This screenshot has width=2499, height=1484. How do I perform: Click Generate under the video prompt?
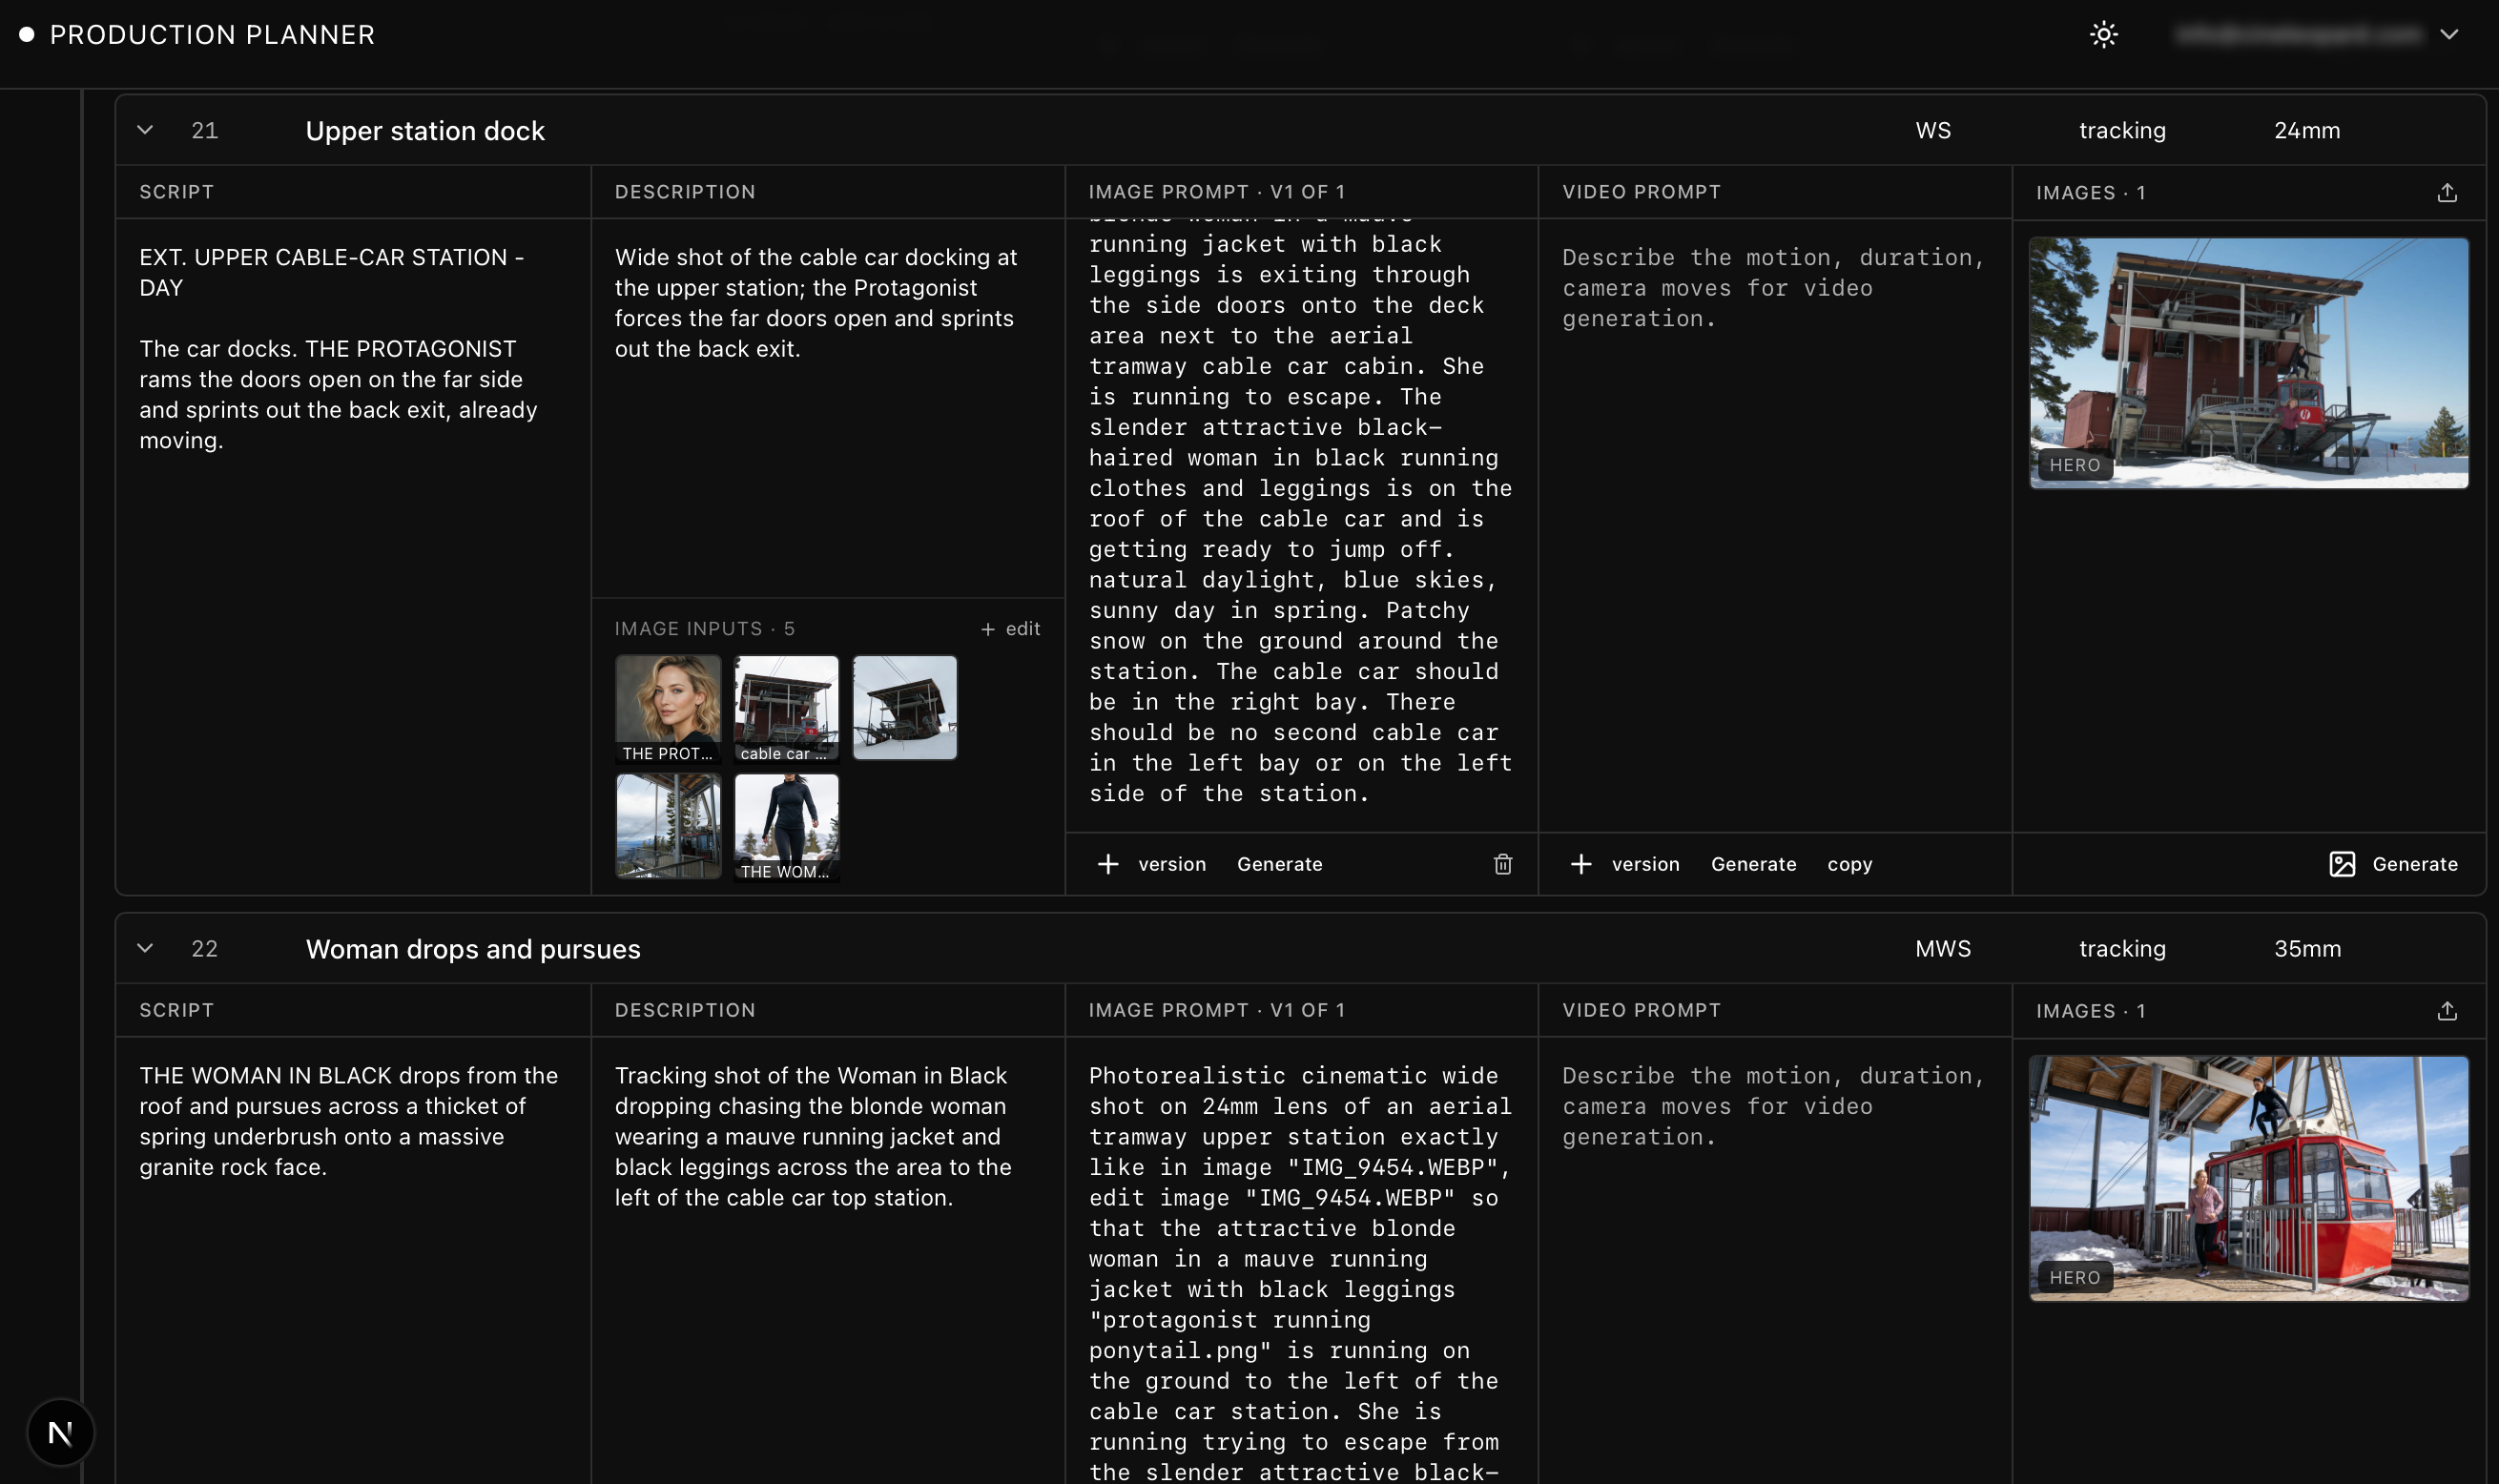(1753, 864)
